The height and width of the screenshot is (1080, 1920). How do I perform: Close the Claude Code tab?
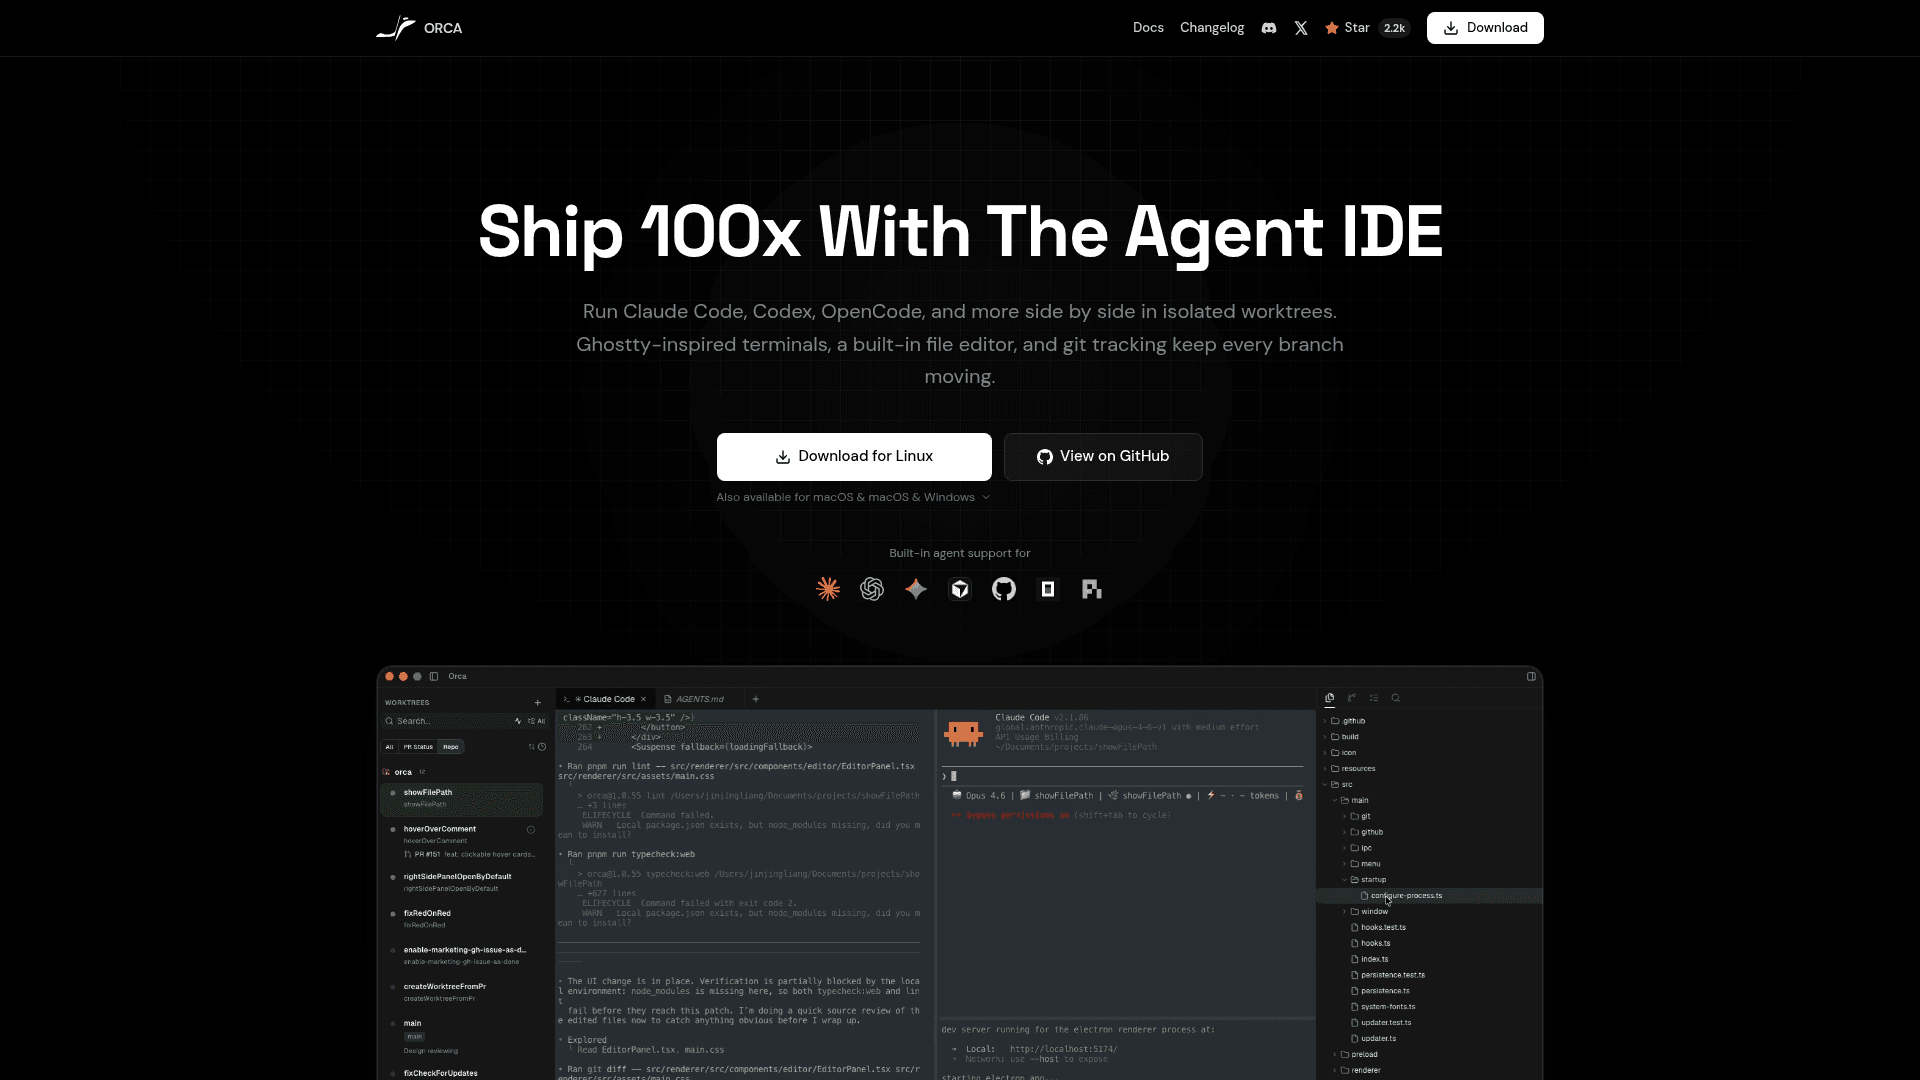click(643, 699)
